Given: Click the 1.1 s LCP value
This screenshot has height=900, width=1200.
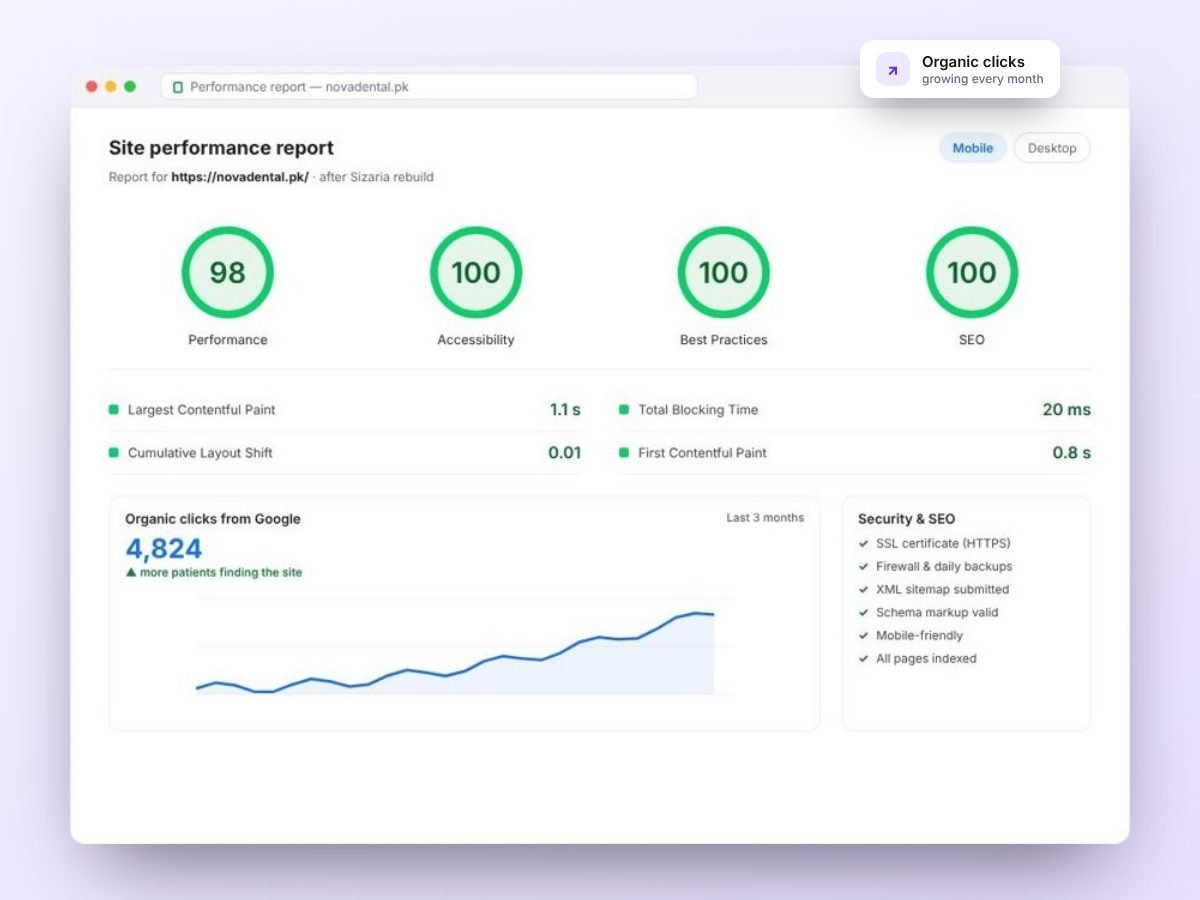Looking at the screenshot, I should pyautogui.click(x=565, y=409).
